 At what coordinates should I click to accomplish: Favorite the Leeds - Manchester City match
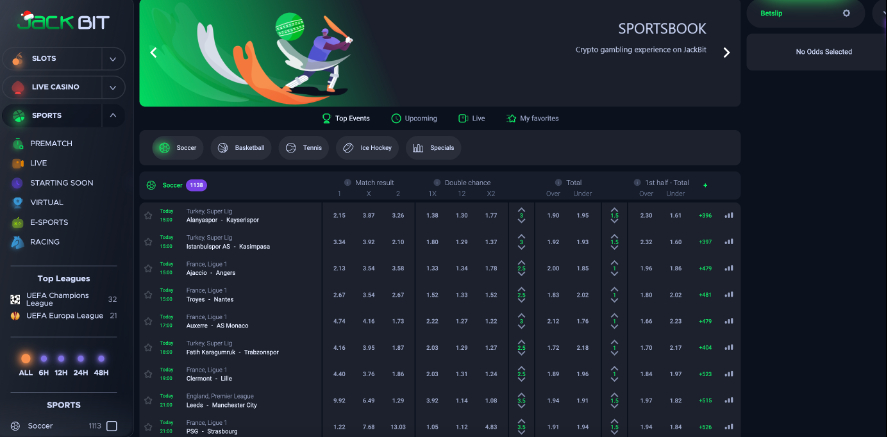pos(148,400)
